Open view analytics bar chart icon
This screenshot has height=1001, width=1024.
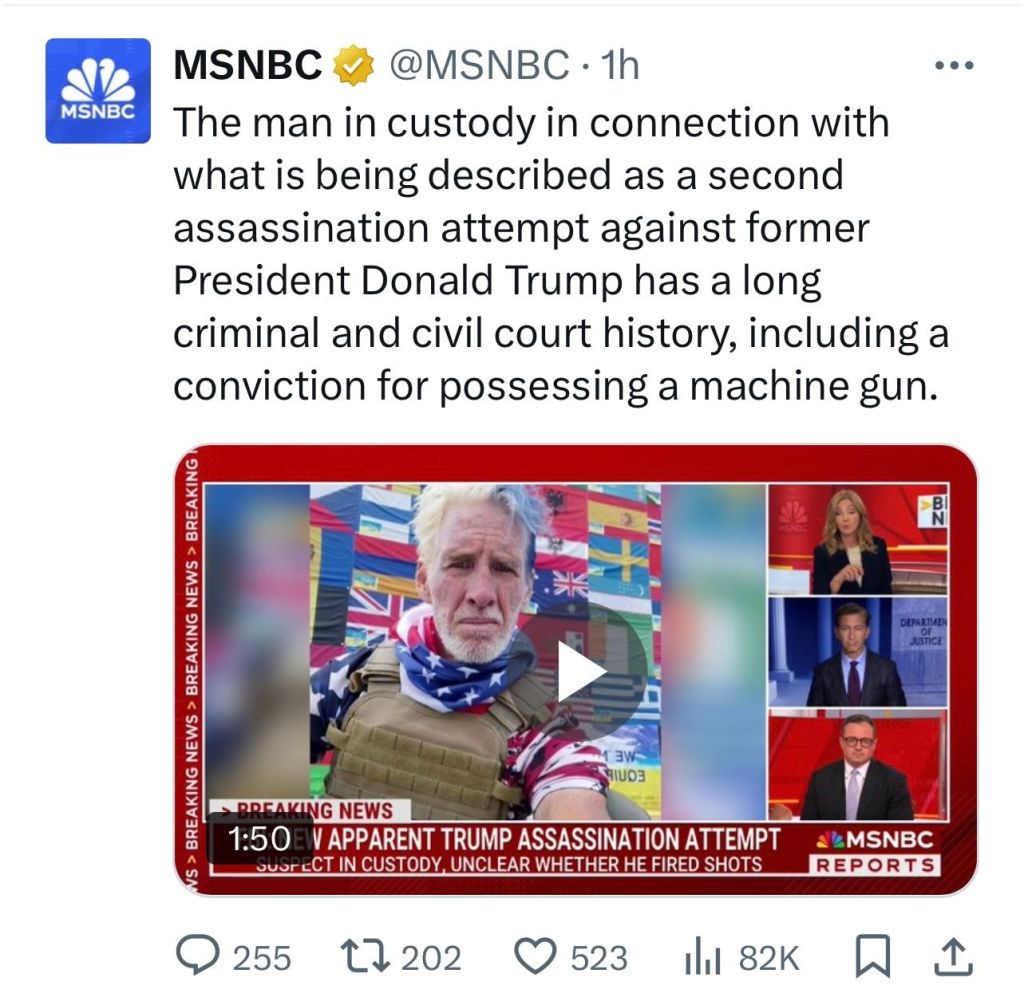[x=703, y=958]
